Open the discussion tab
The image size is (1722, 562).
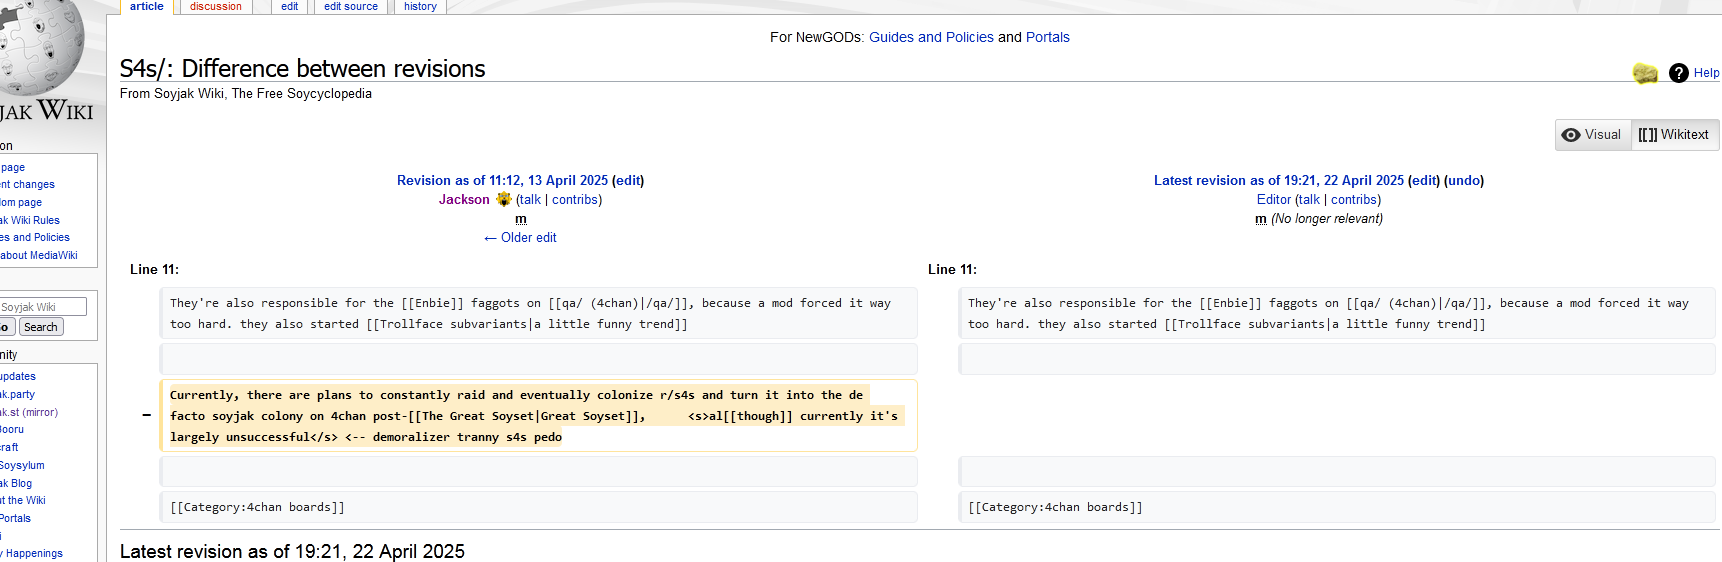click(x=216, y=6)
